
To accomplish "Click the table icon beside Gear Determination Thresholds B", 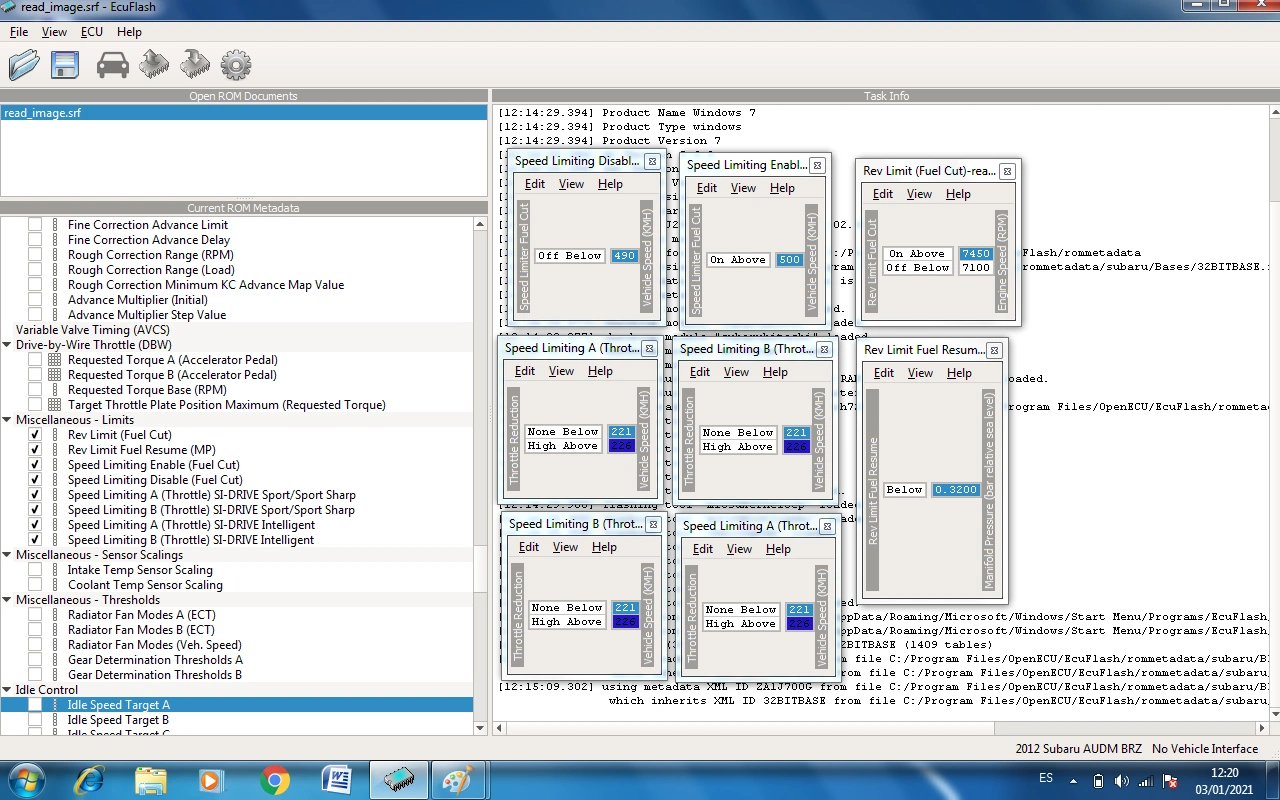I will pos(55,675).
